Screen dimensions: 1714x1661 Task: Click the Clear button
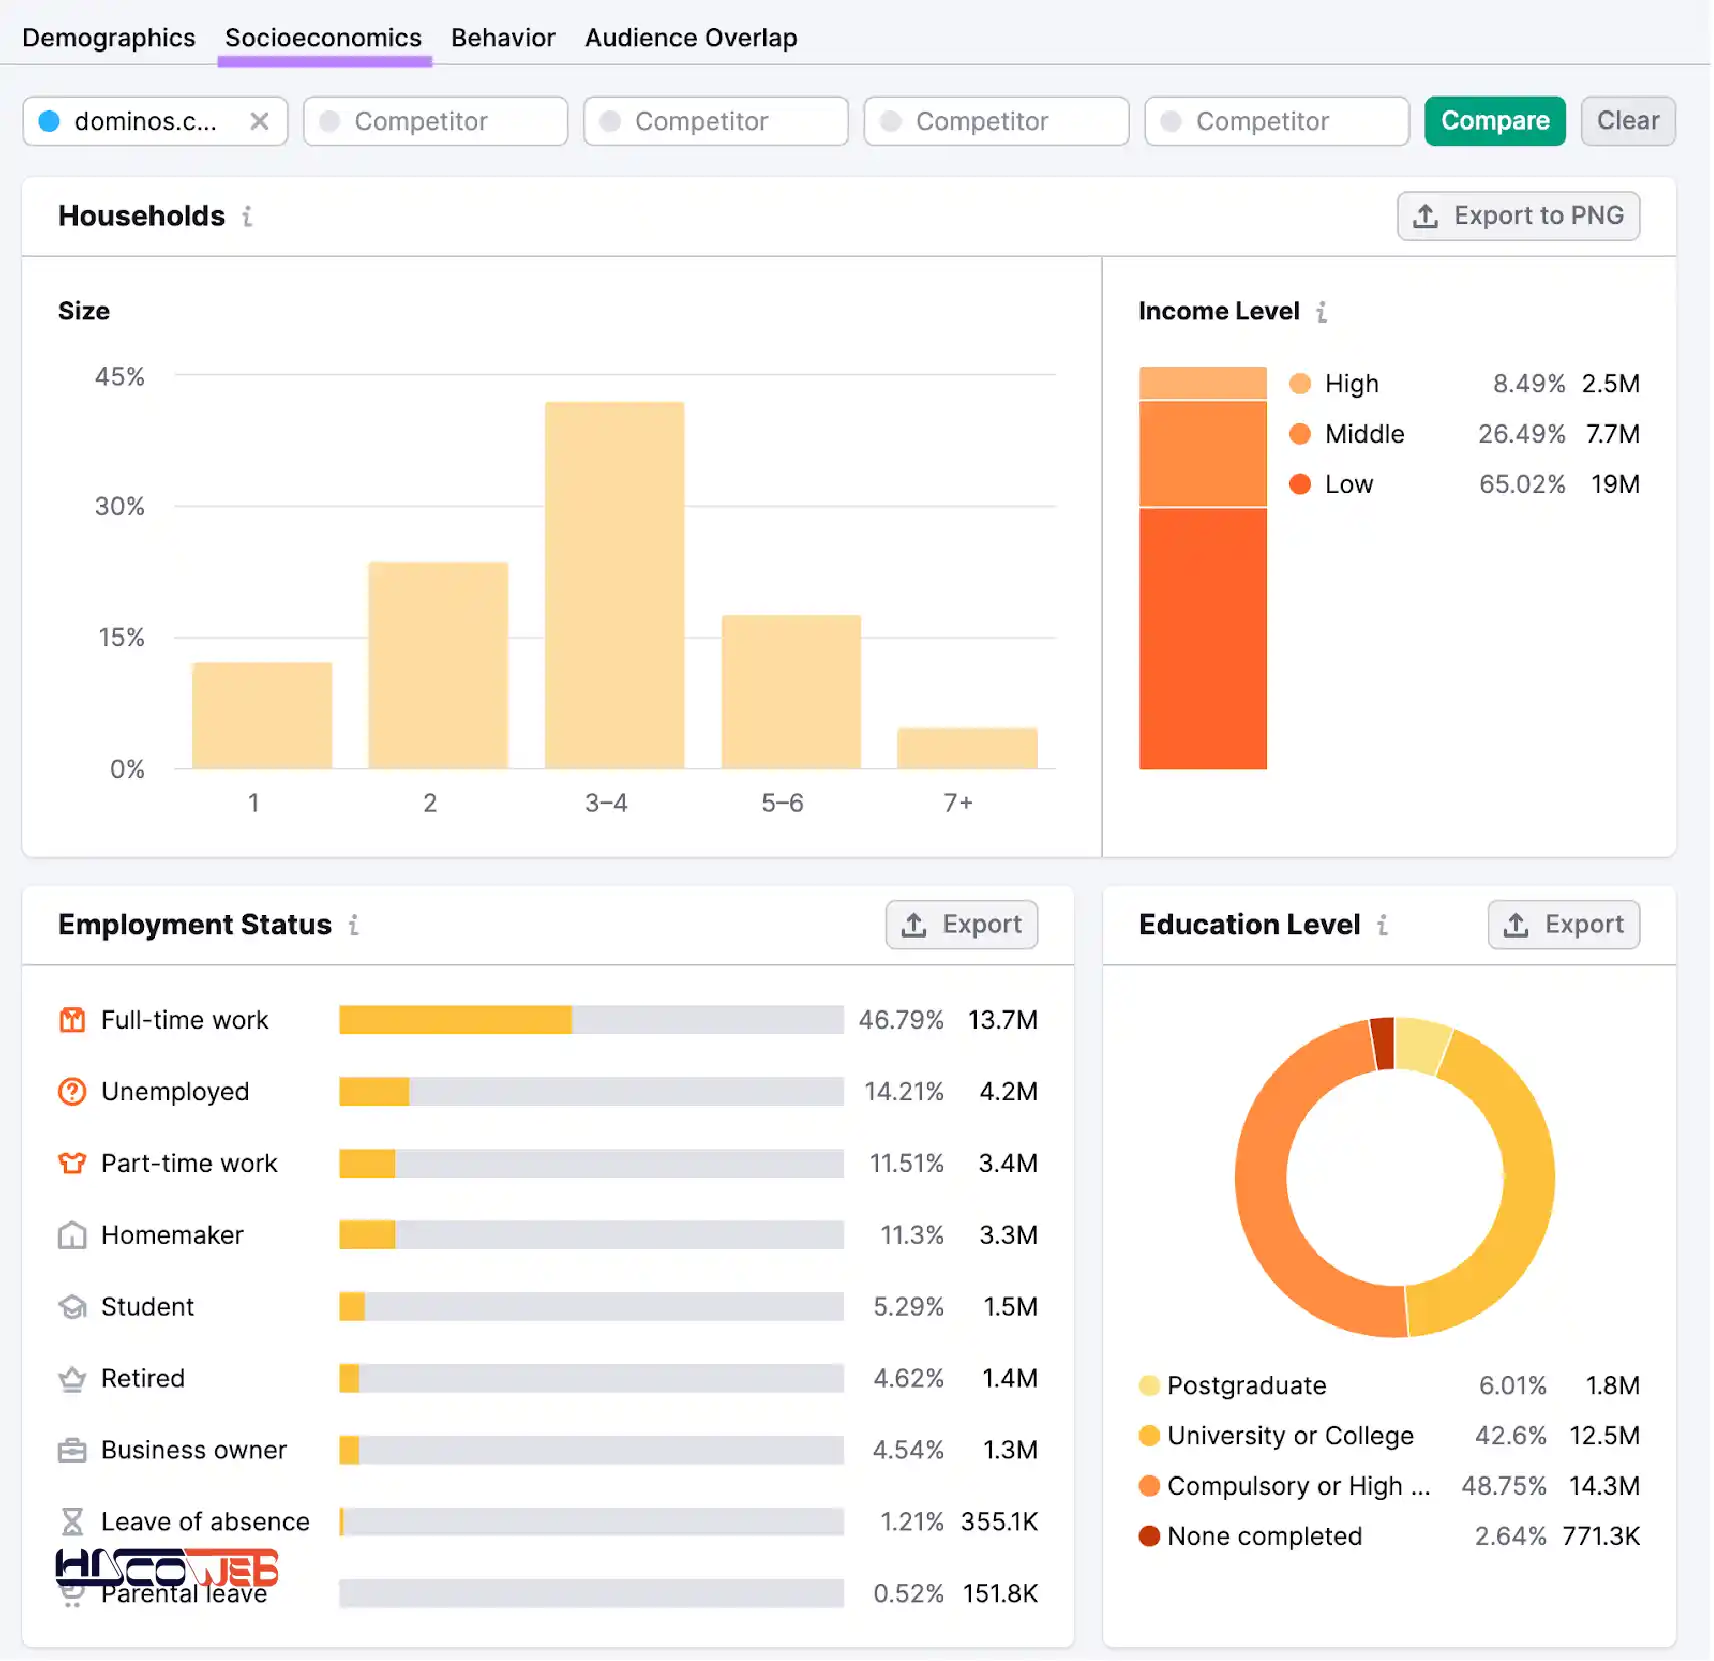click(1627, 121)
